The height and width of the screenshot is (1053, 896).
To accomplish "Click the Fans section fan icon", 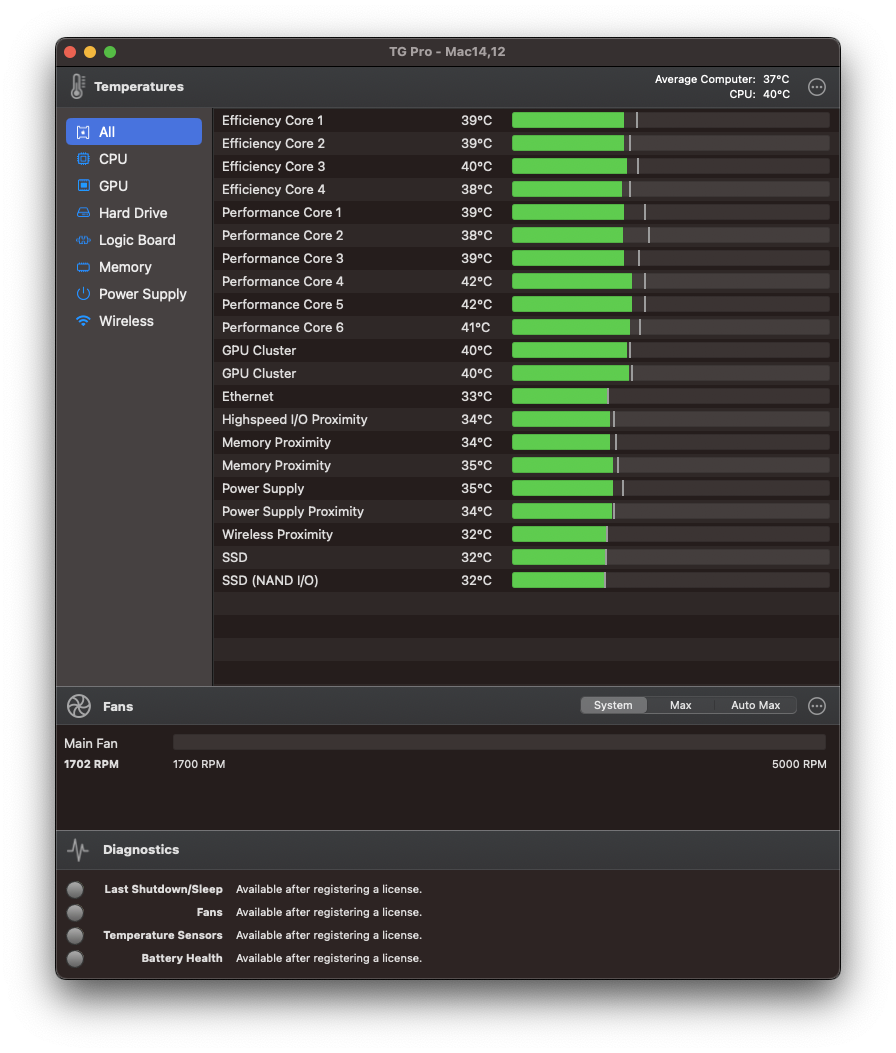I will (x=79, y=706).
